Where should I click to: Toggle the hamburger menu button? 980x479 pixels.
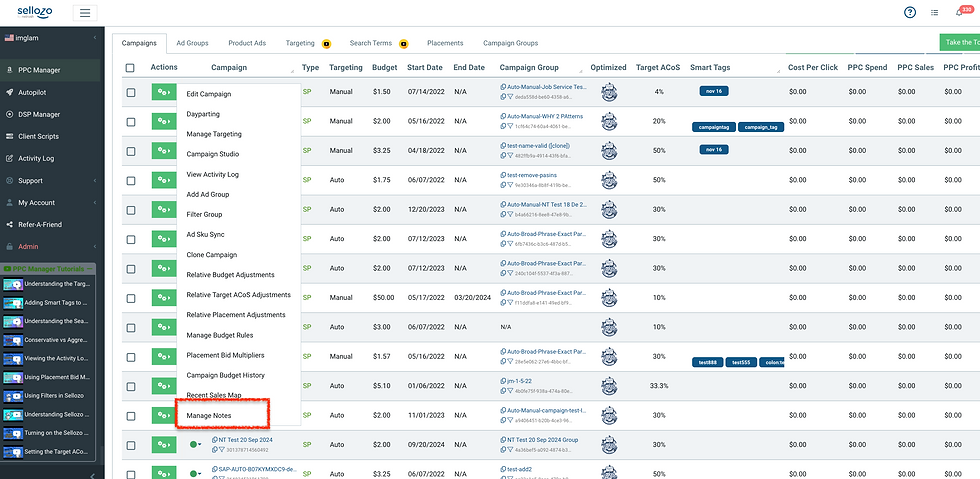[85, 13]
